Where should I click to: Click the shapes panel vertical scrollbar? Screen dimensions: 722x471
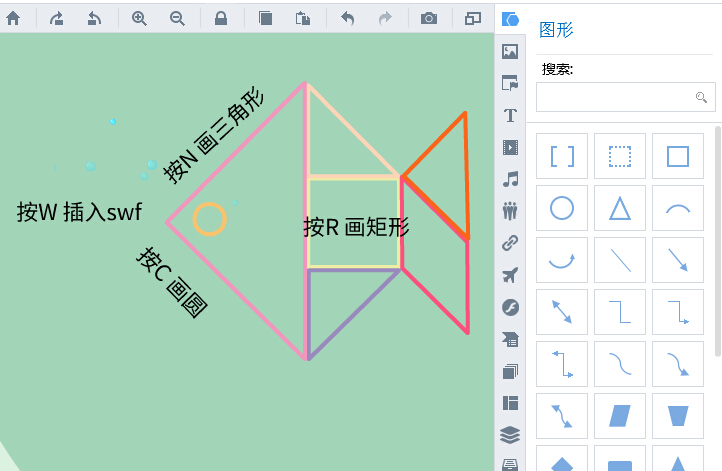click(x=717, y=241)
